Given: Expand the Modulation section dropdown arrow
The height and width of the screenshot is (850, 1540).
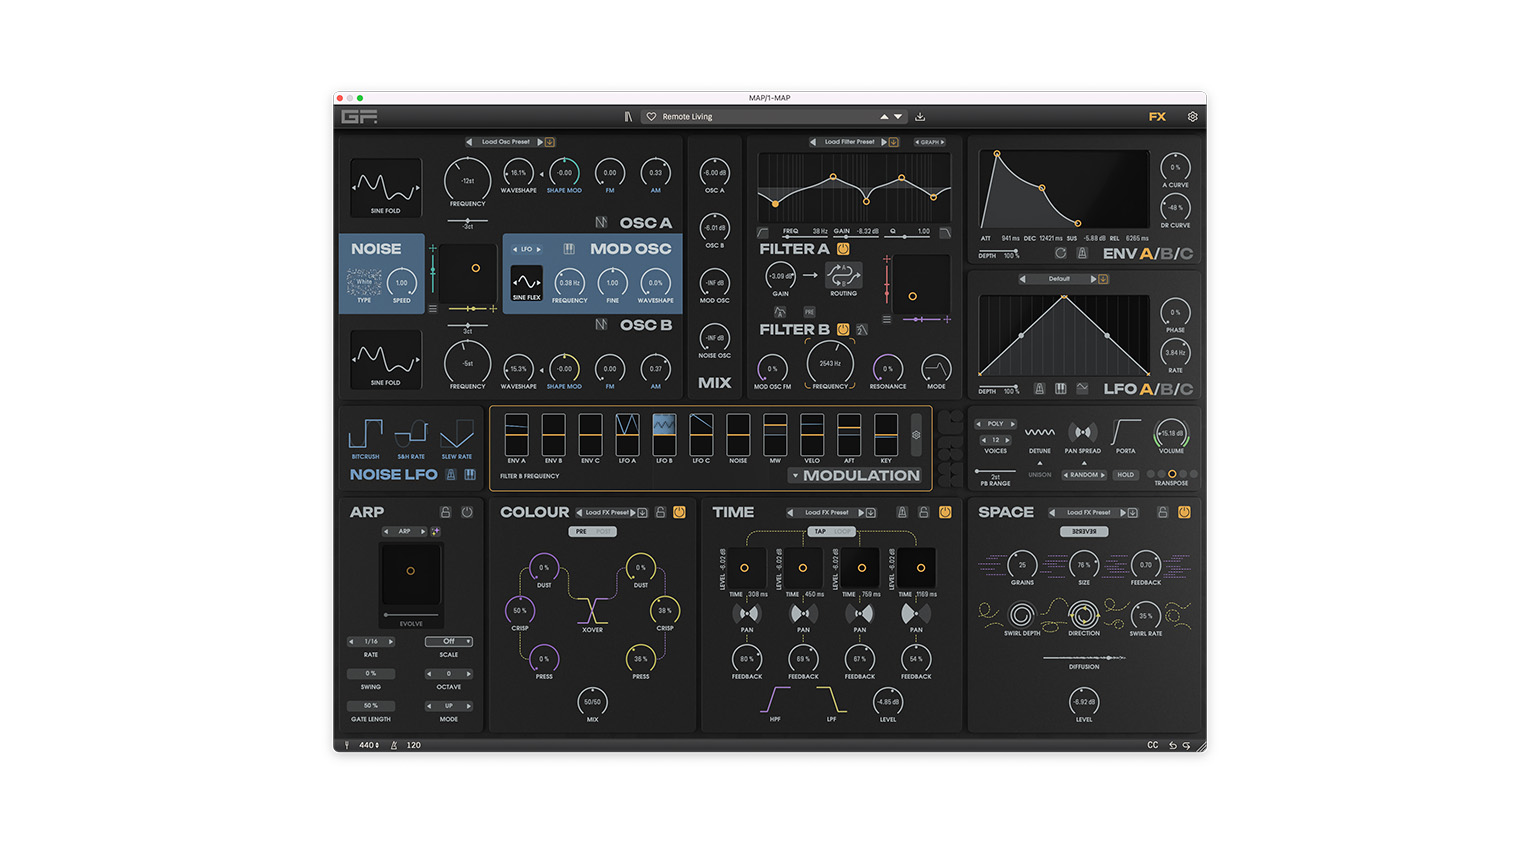Looking at the screenshot, I should pos(795,476).
